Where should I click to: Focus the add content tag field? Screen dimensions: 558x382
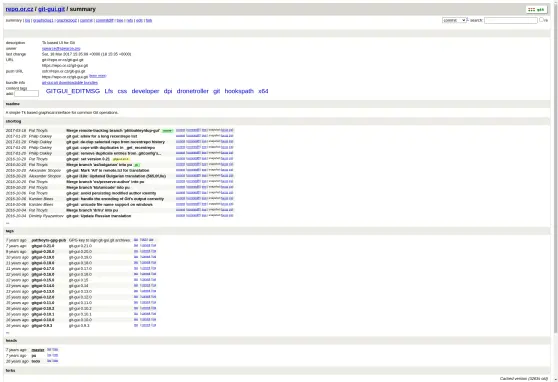(26, 94)
